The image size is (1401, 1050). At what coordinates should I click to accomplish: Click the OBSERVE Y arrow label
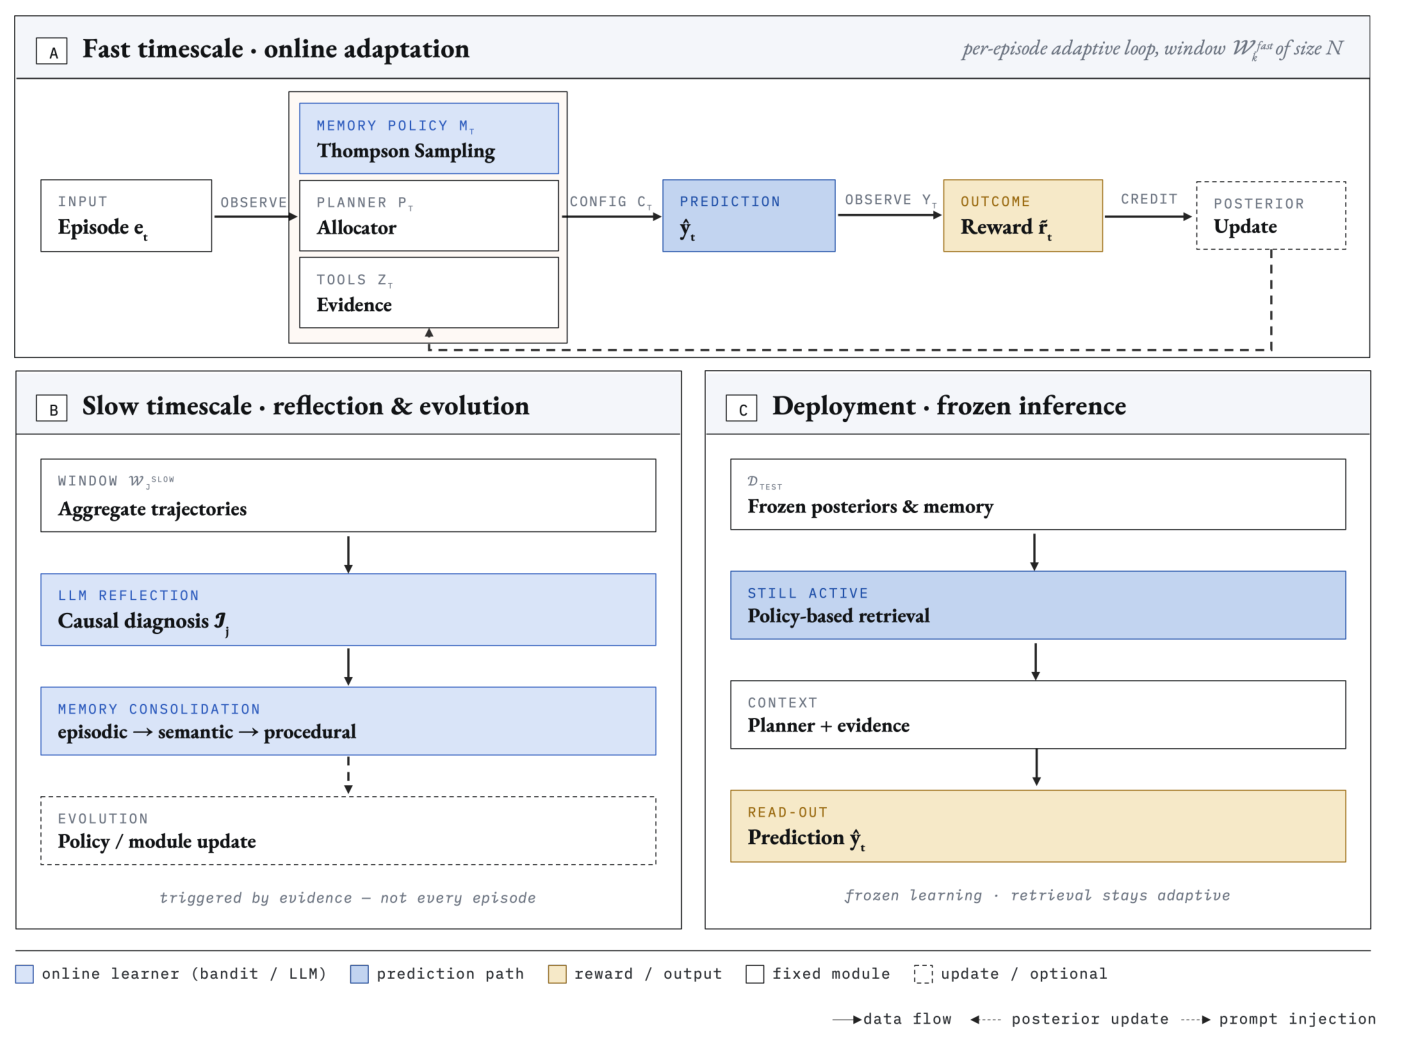[891, 201]
